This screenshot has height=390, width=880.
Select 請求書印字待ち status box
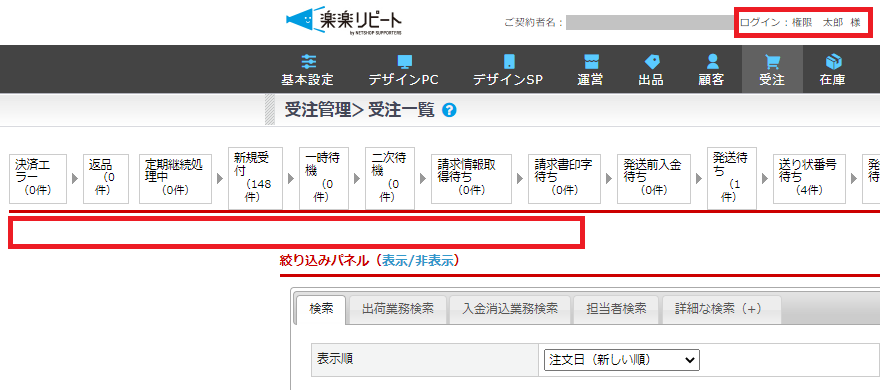[564, 178]
